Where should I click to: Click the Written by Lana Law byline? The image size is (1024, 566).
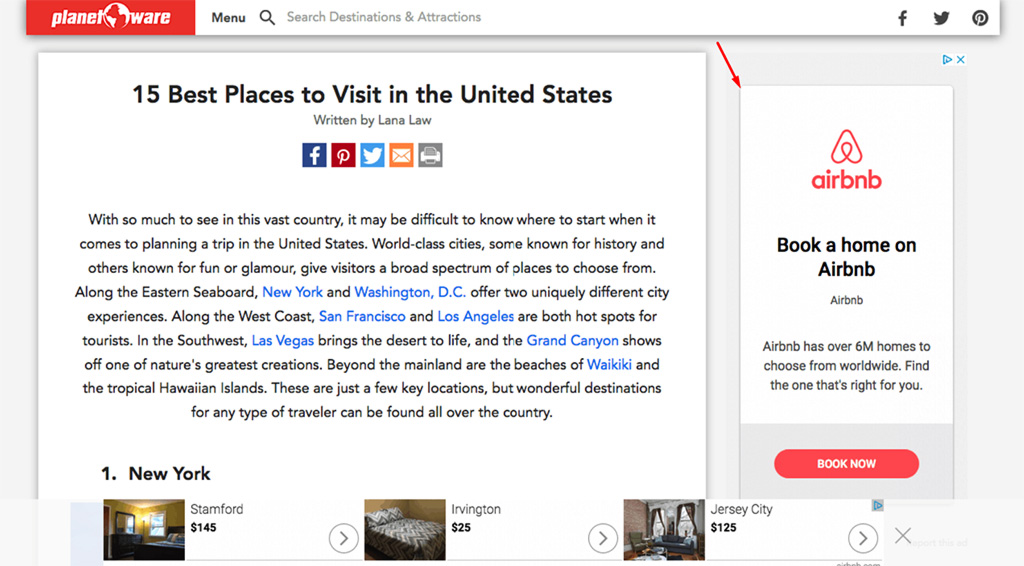(x=372, y=120)
